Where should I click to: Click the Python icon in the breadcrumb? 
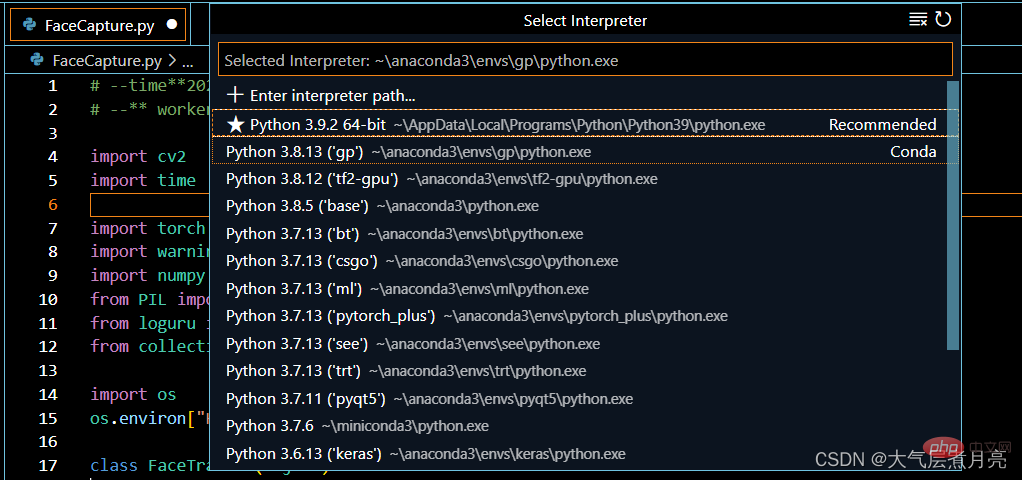38,60
